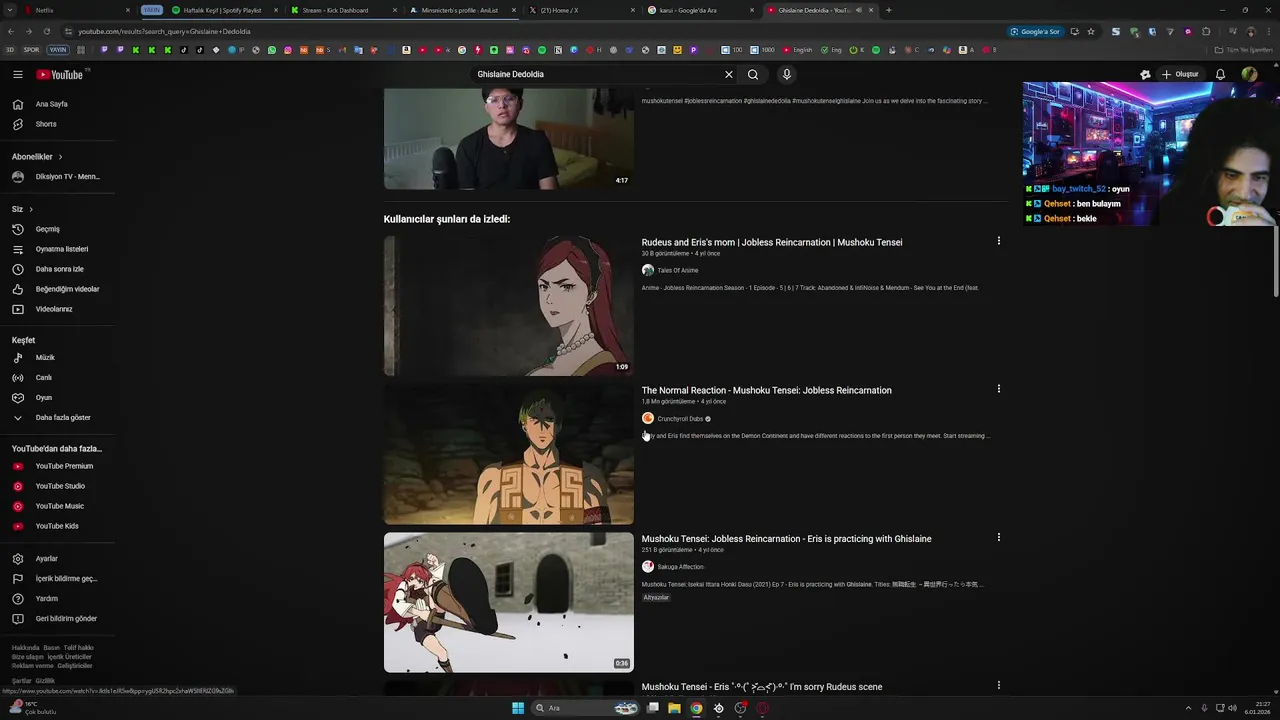Open Rudeus and Eris's mom video thumbnail
The image size is (1280, 720).
tap(509, 306)
